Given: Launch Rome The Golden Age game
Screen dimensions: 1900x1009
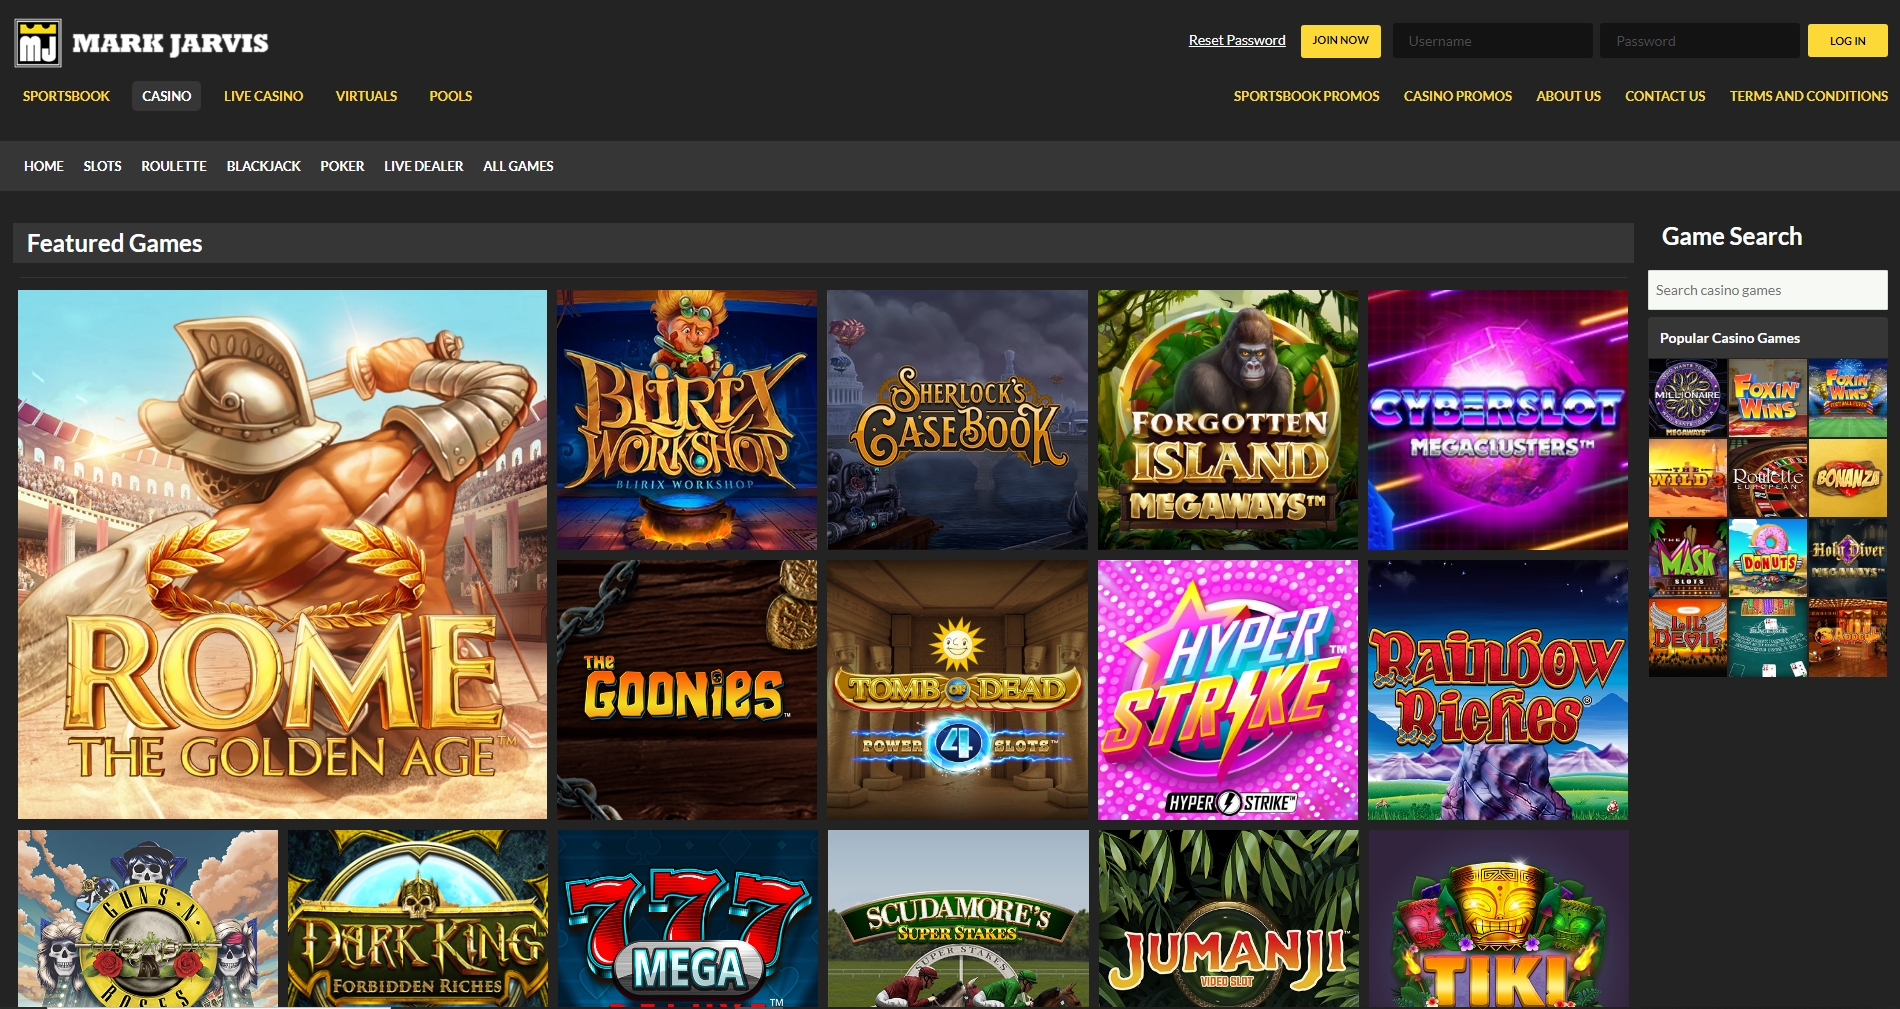Looking at the screenshot, I should (282, 555).
